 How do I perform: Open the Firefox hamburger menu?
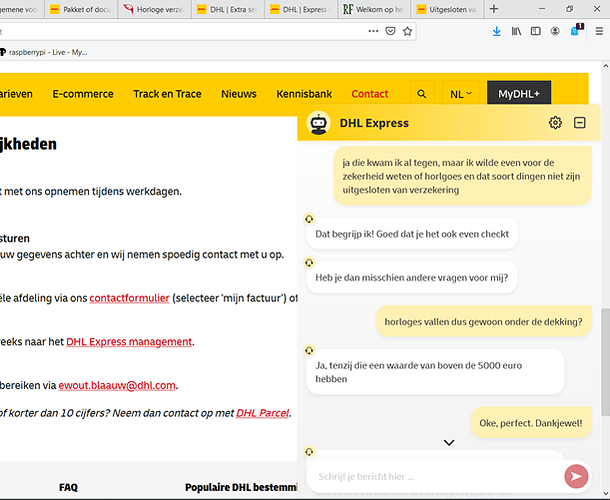[x=599, y=31]
